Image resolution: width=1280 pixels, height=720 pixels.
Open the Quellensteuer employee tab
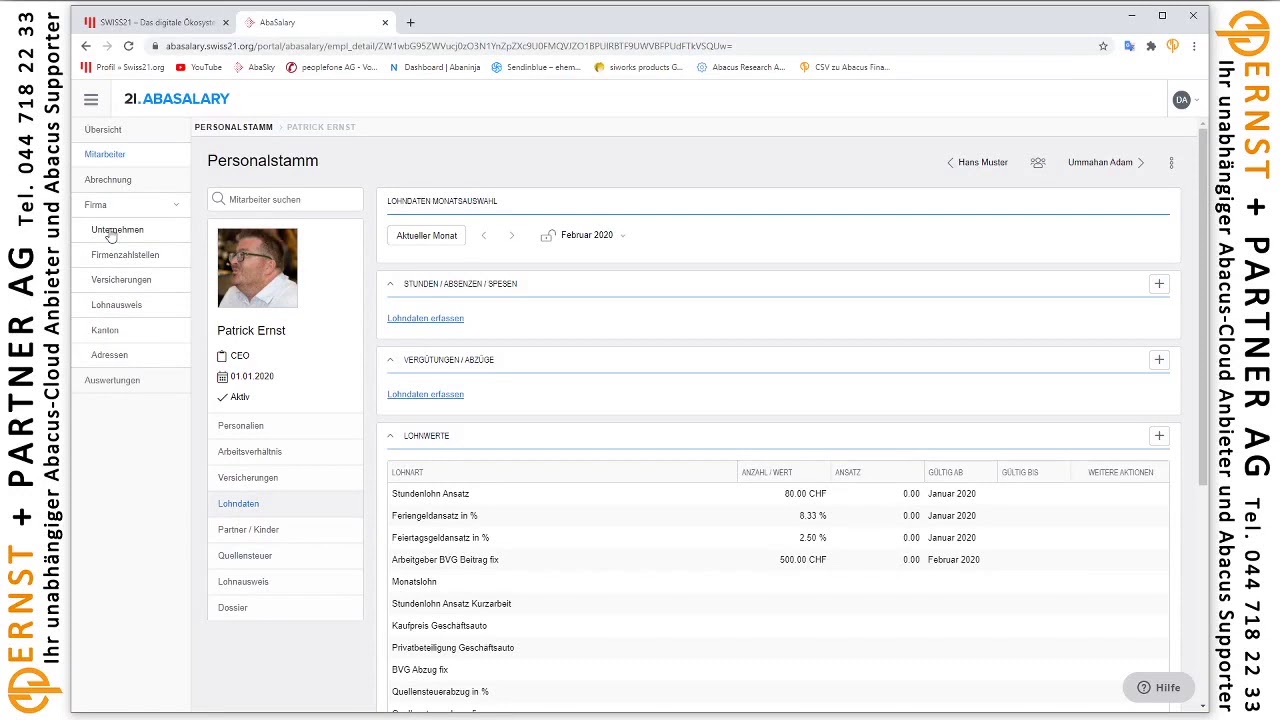[x=285, y=556]
